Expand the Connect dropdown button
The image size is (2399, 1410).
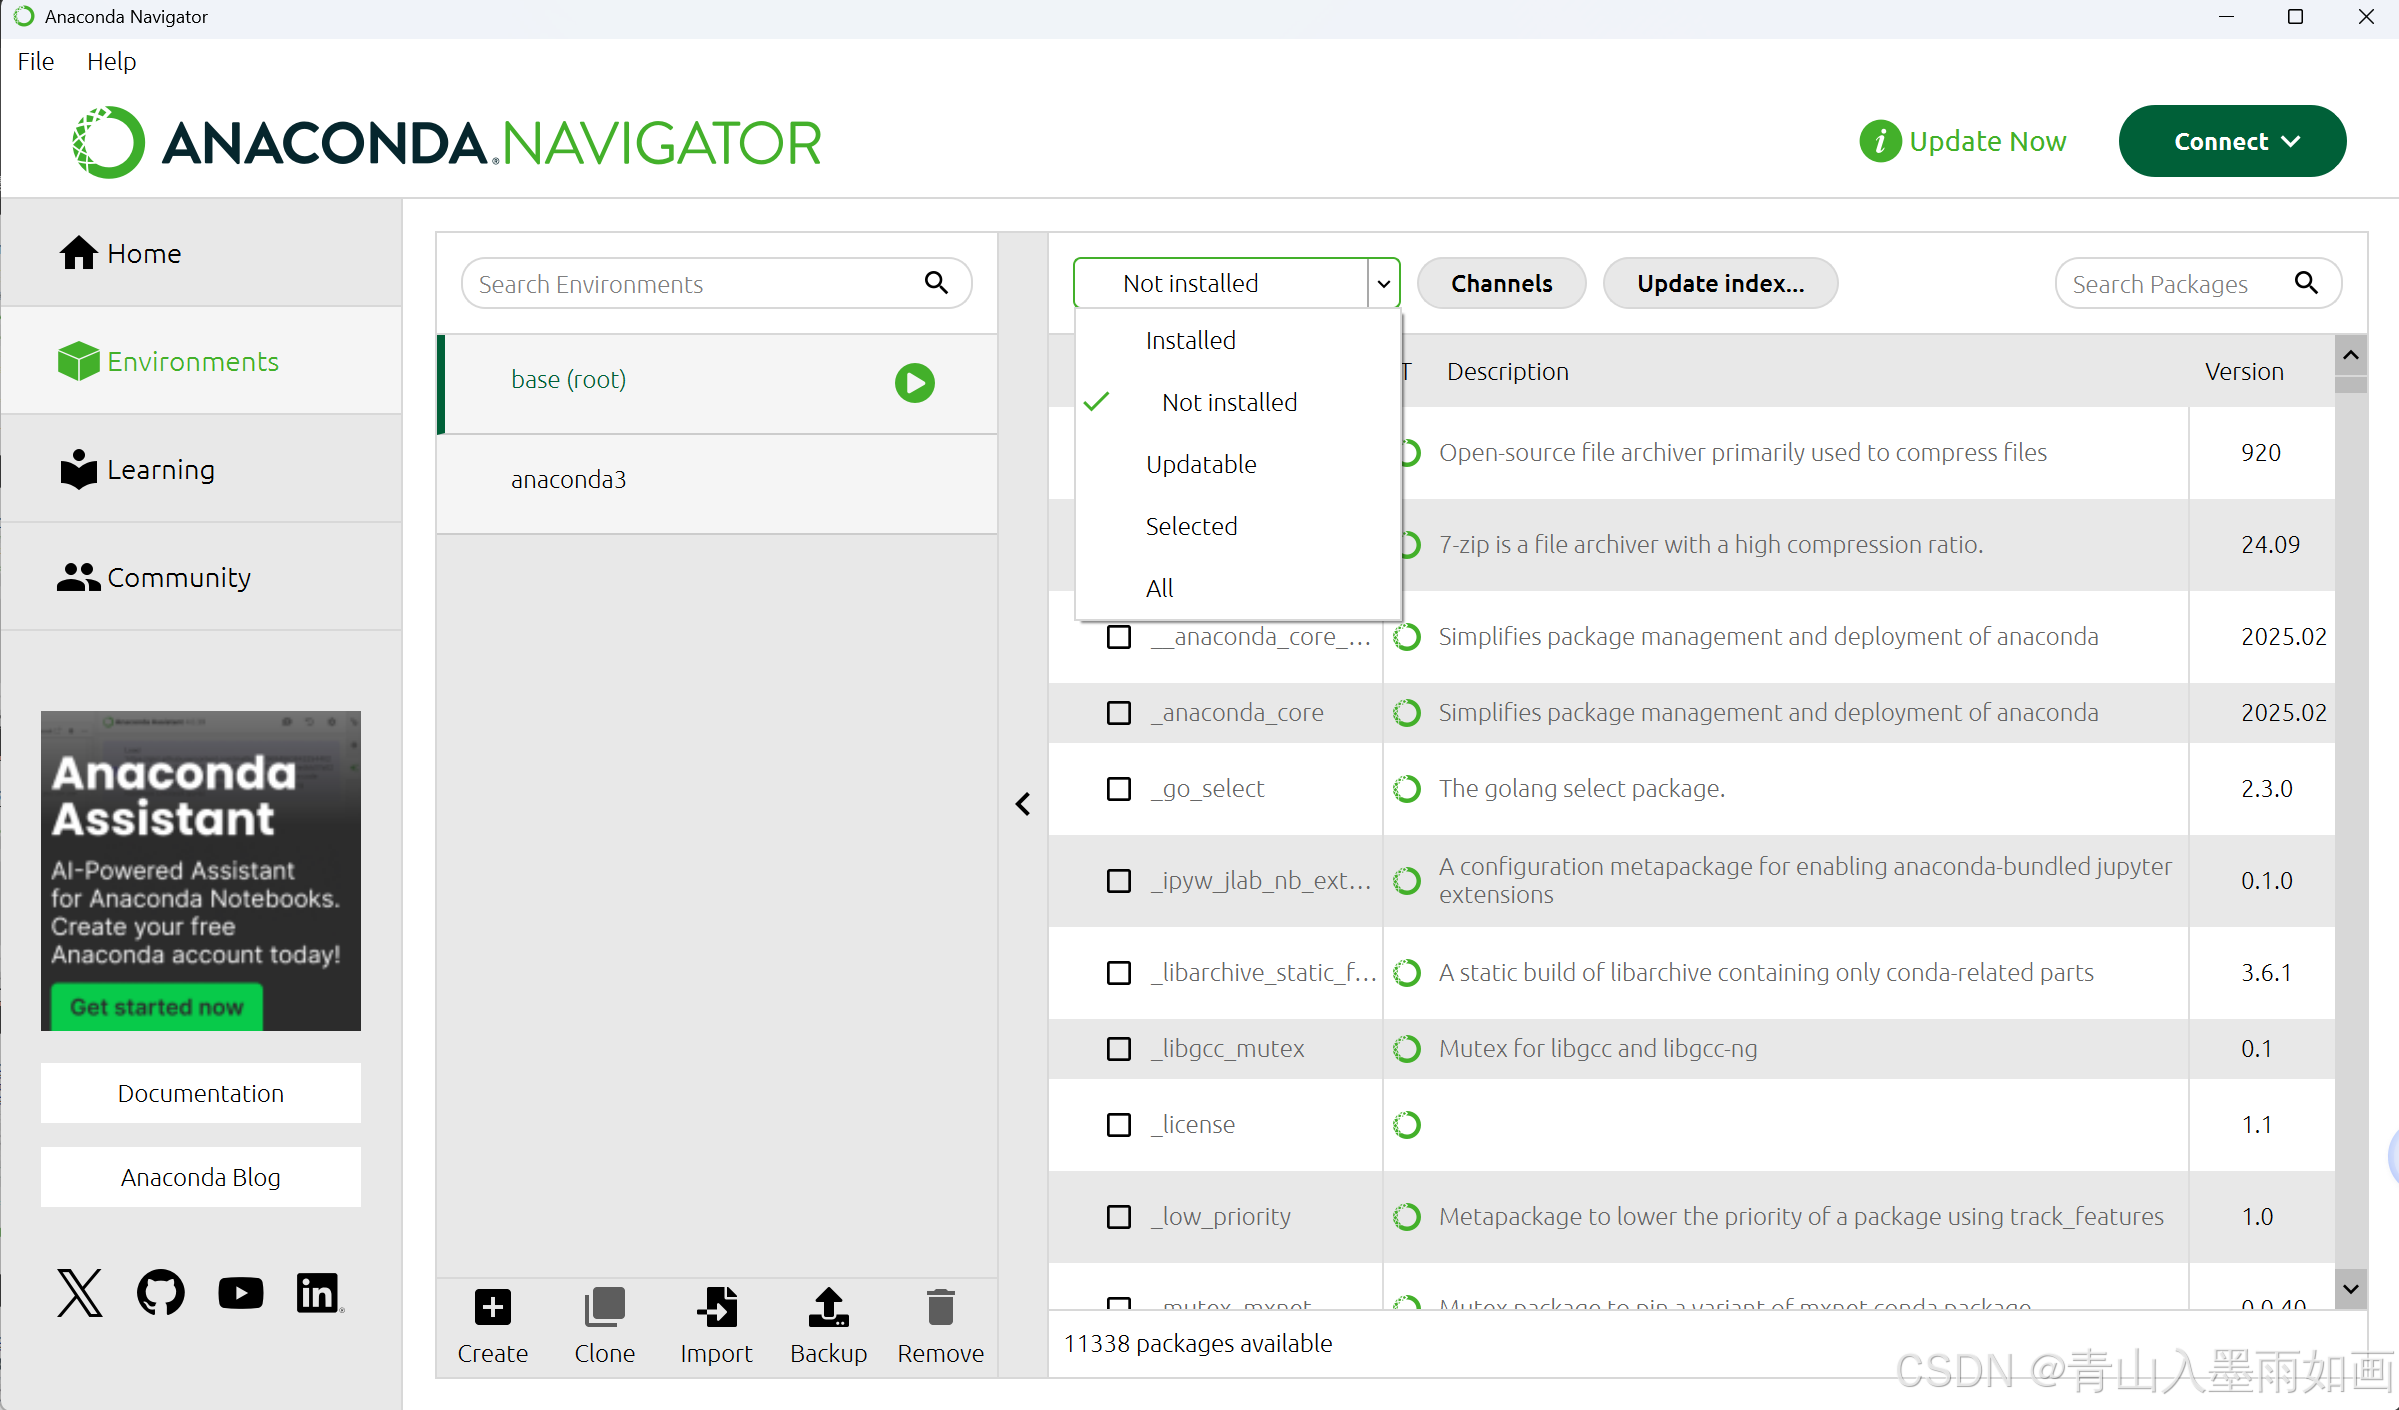point(2232,141)
